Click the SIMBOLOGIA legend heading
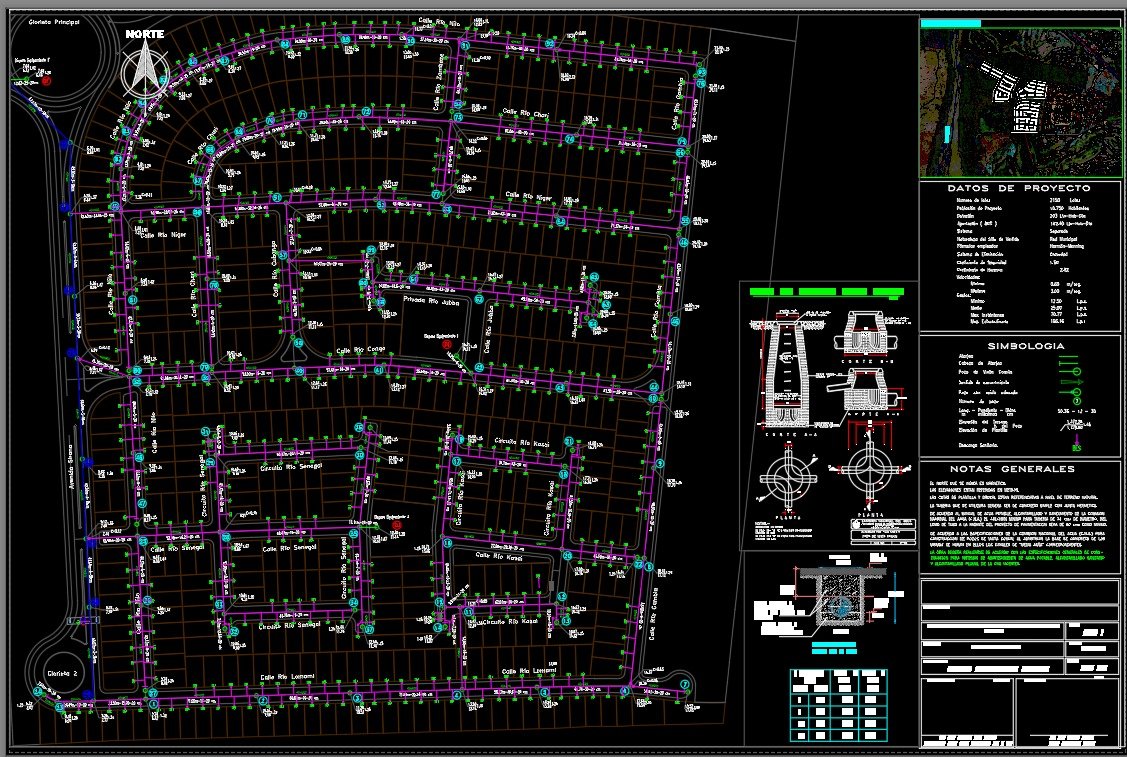The width and height of the screenshot is (1127, 757). tap(1020, 346)
